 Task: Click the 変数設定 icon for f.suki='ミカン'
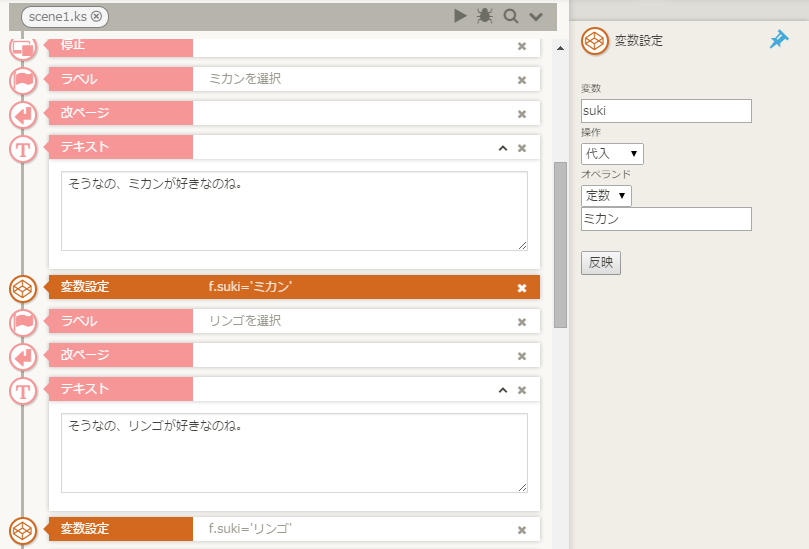click(23, 288)
